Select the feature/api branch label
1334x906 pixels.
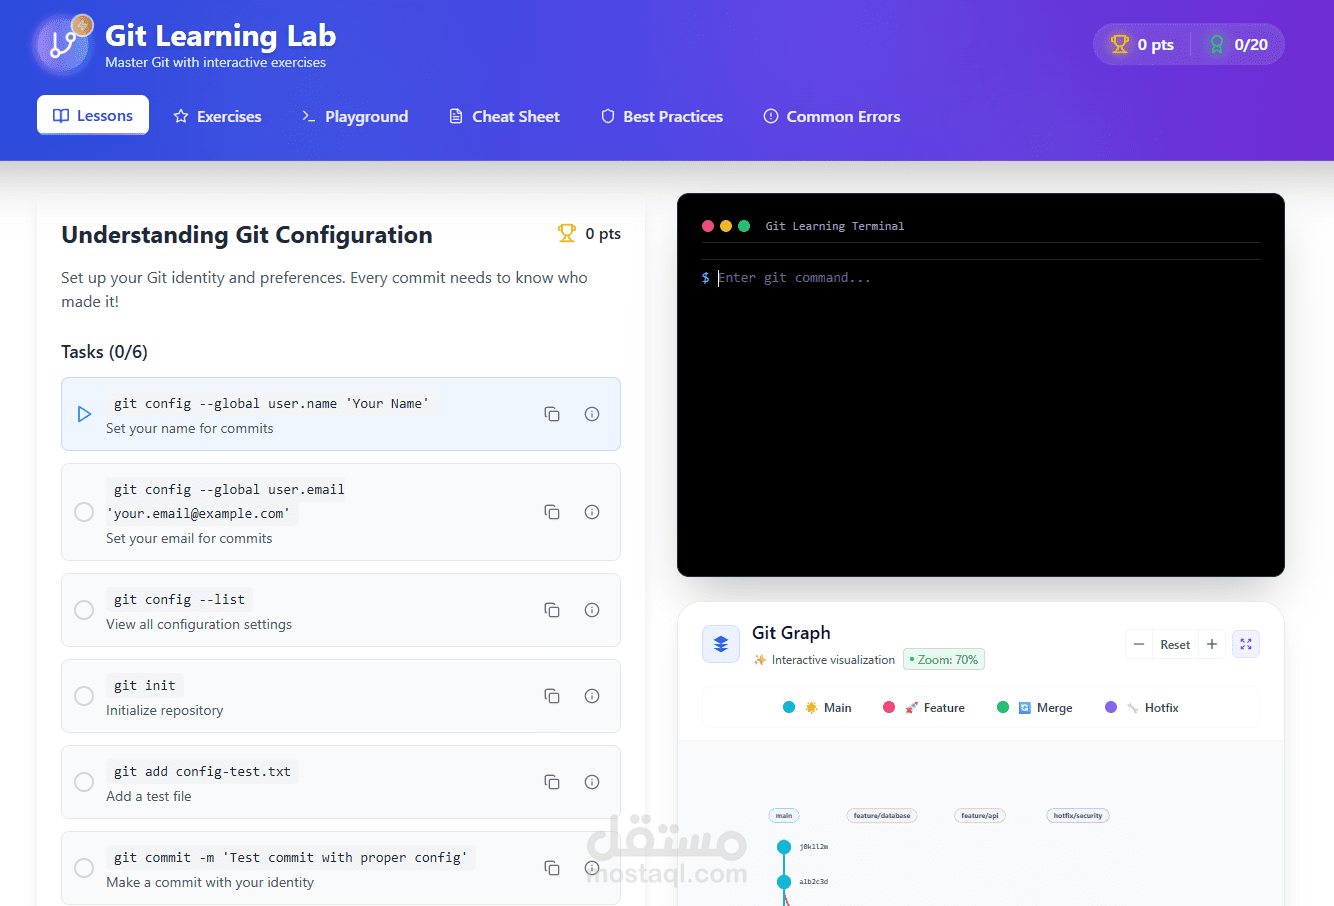980,816
